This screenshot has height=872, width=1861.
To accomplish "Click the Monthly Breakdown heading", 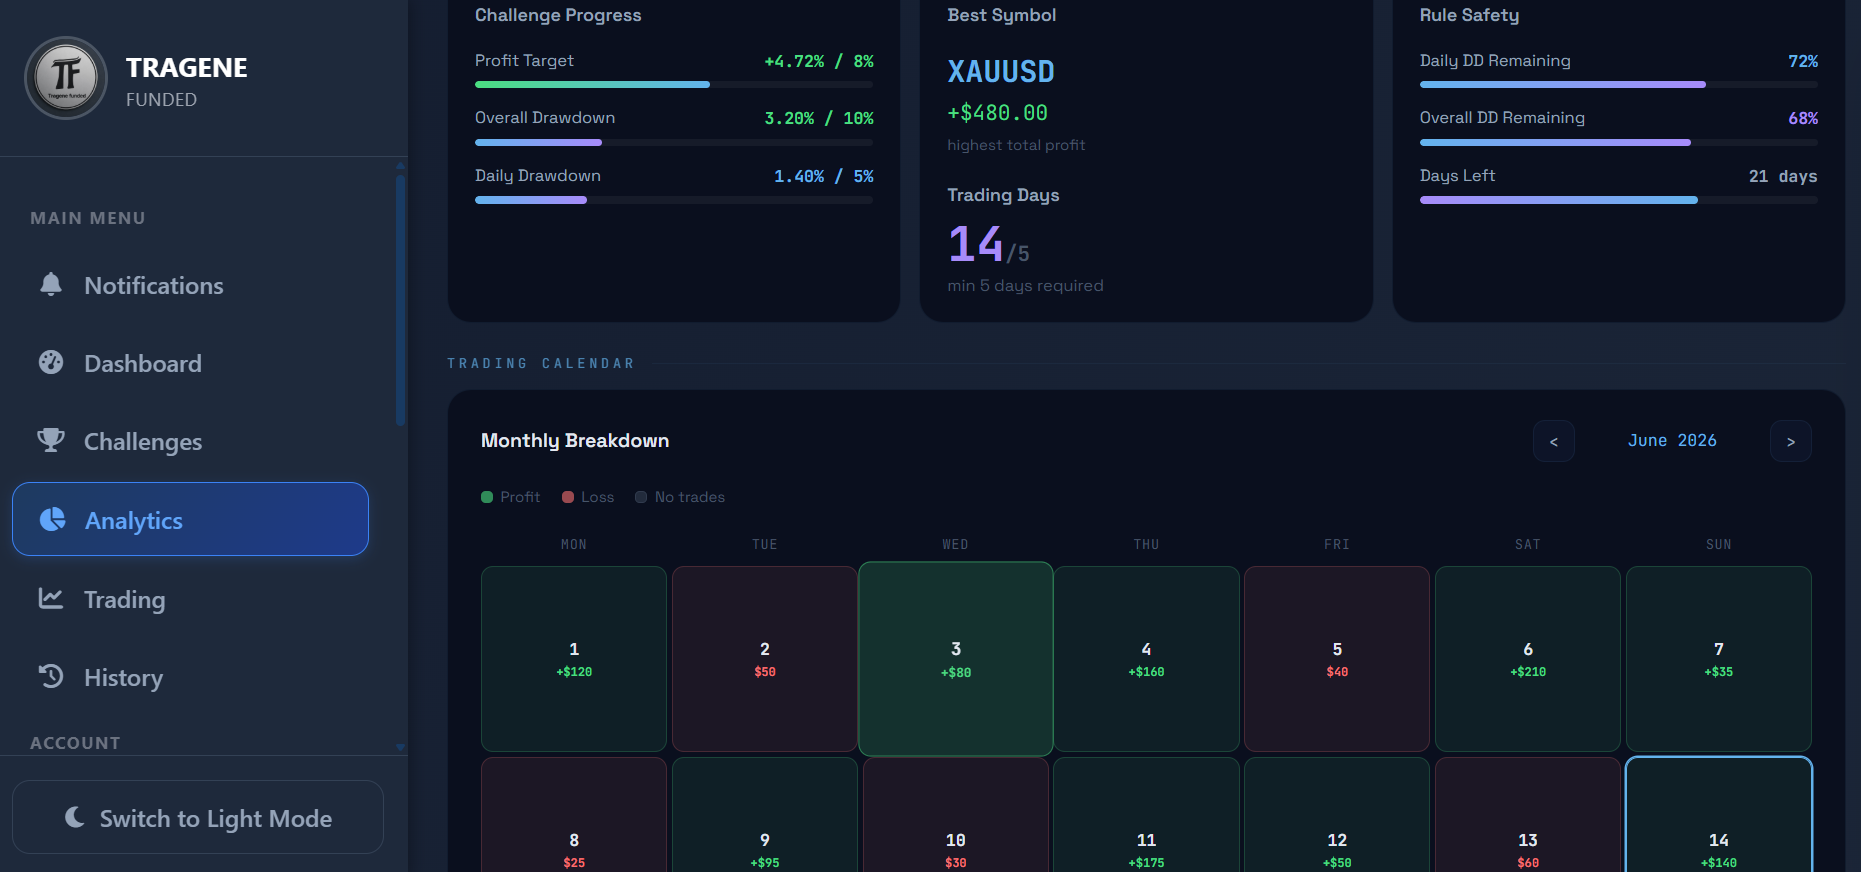I will [575, 441].
